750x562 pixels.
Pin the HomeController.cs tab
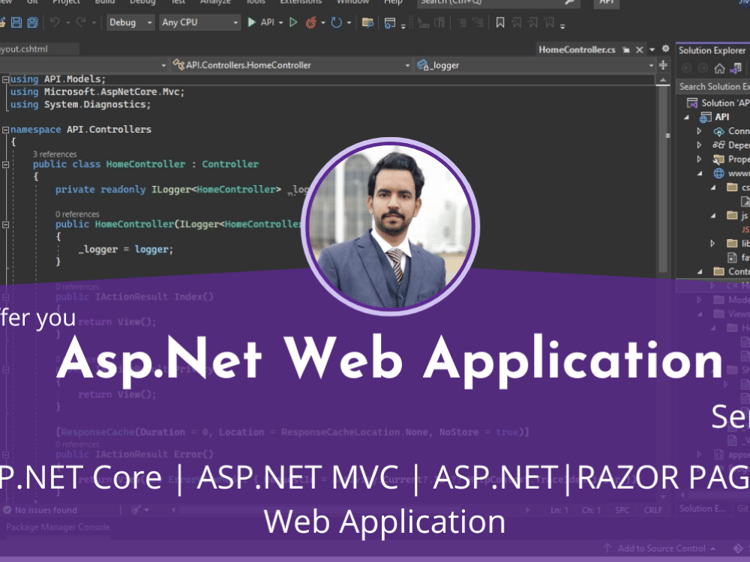tap(626, 50)
